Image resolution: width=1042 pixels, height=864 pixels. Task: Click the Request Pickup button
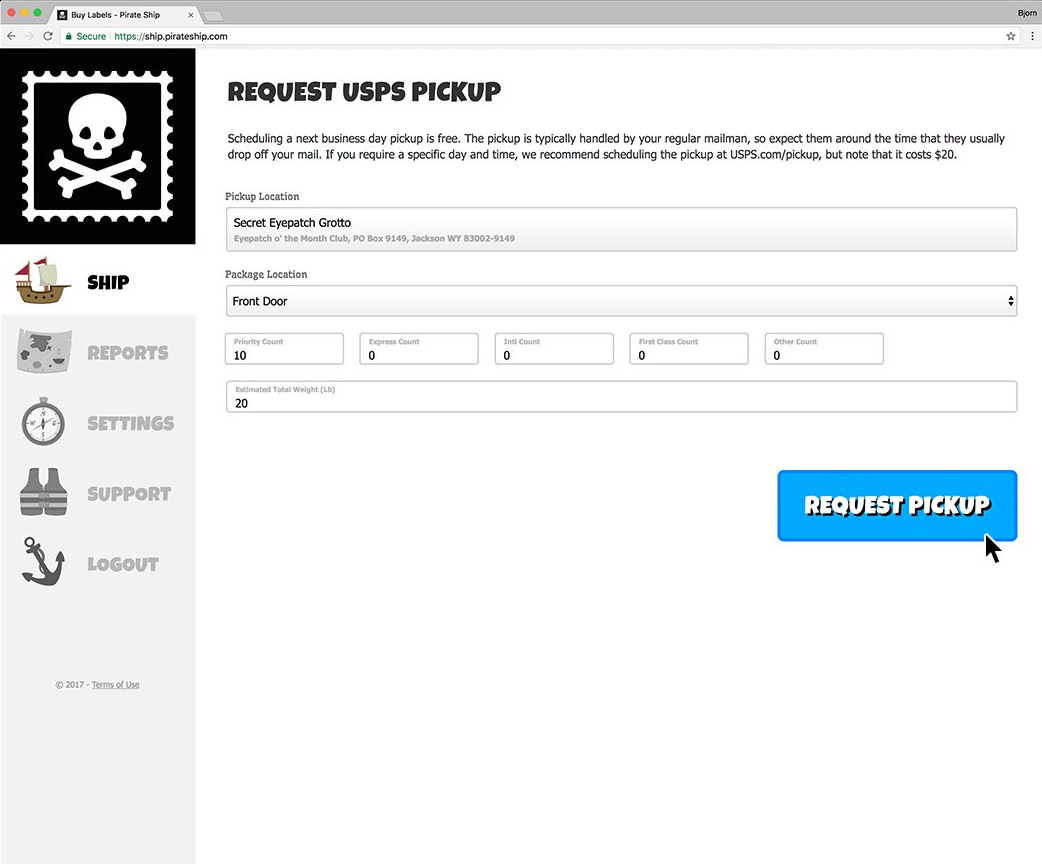[897, 506]
